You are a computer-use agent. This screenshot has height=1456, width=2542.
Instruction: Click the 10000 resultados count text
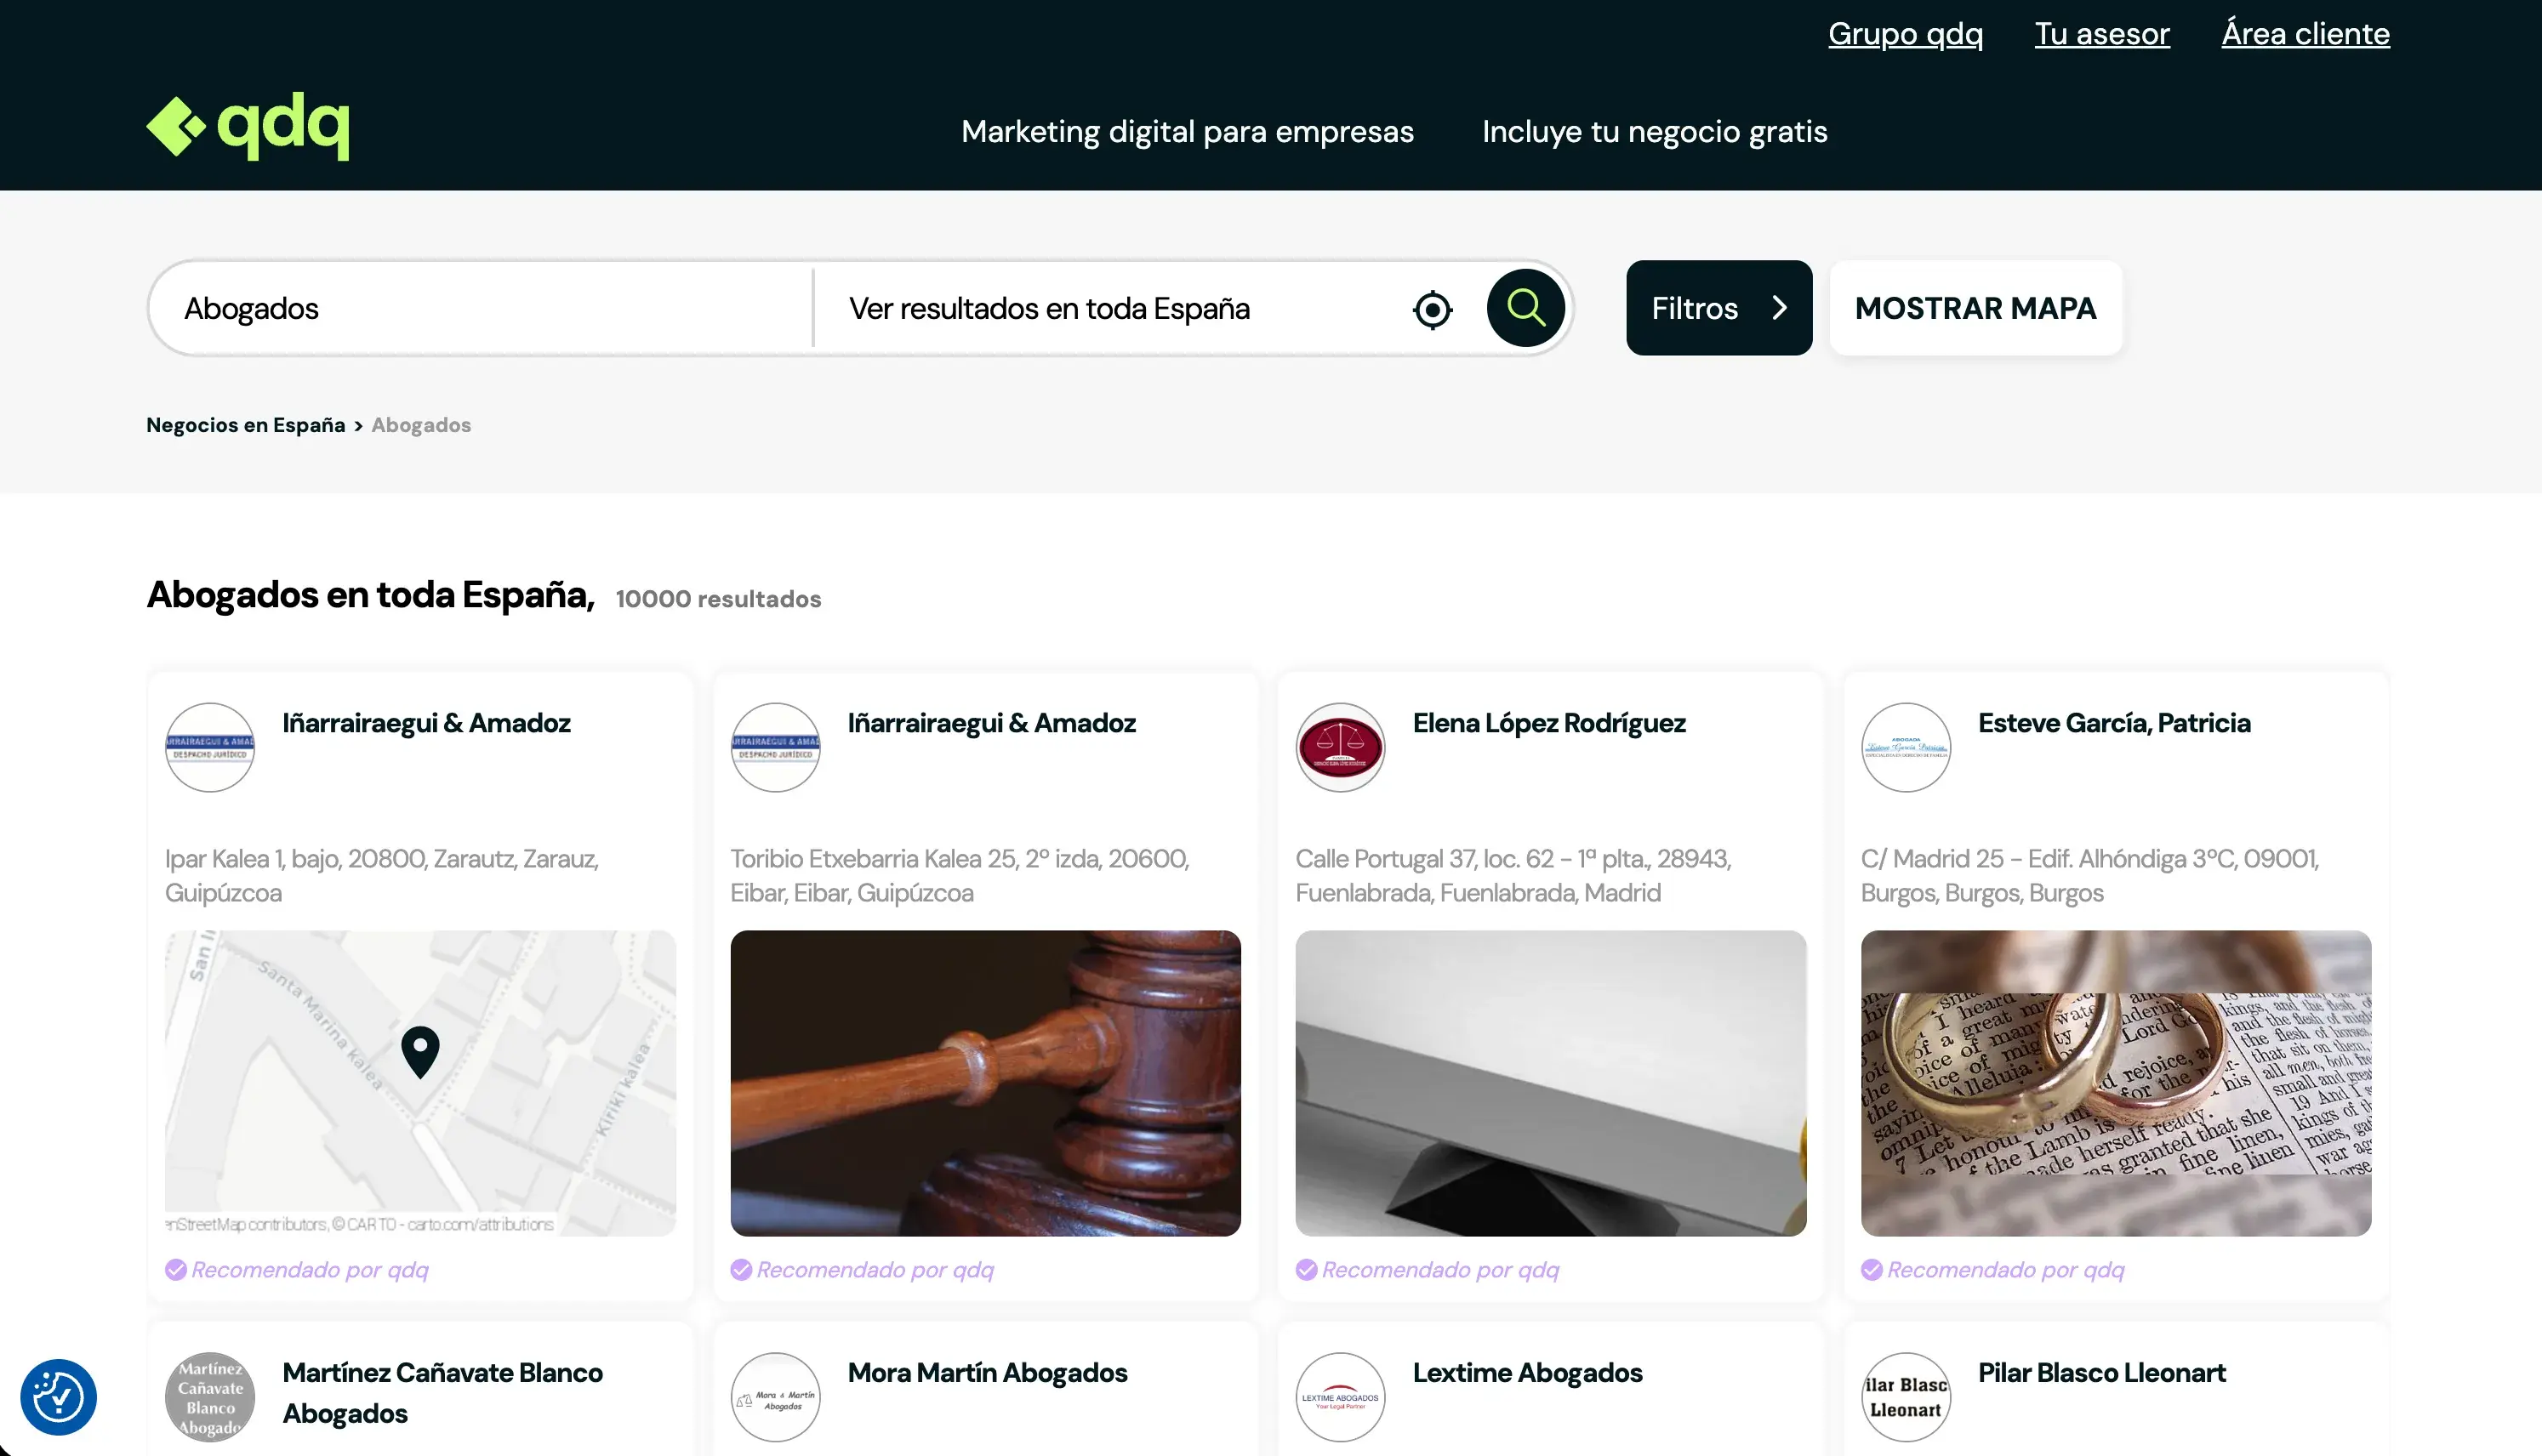click(718, 599)
